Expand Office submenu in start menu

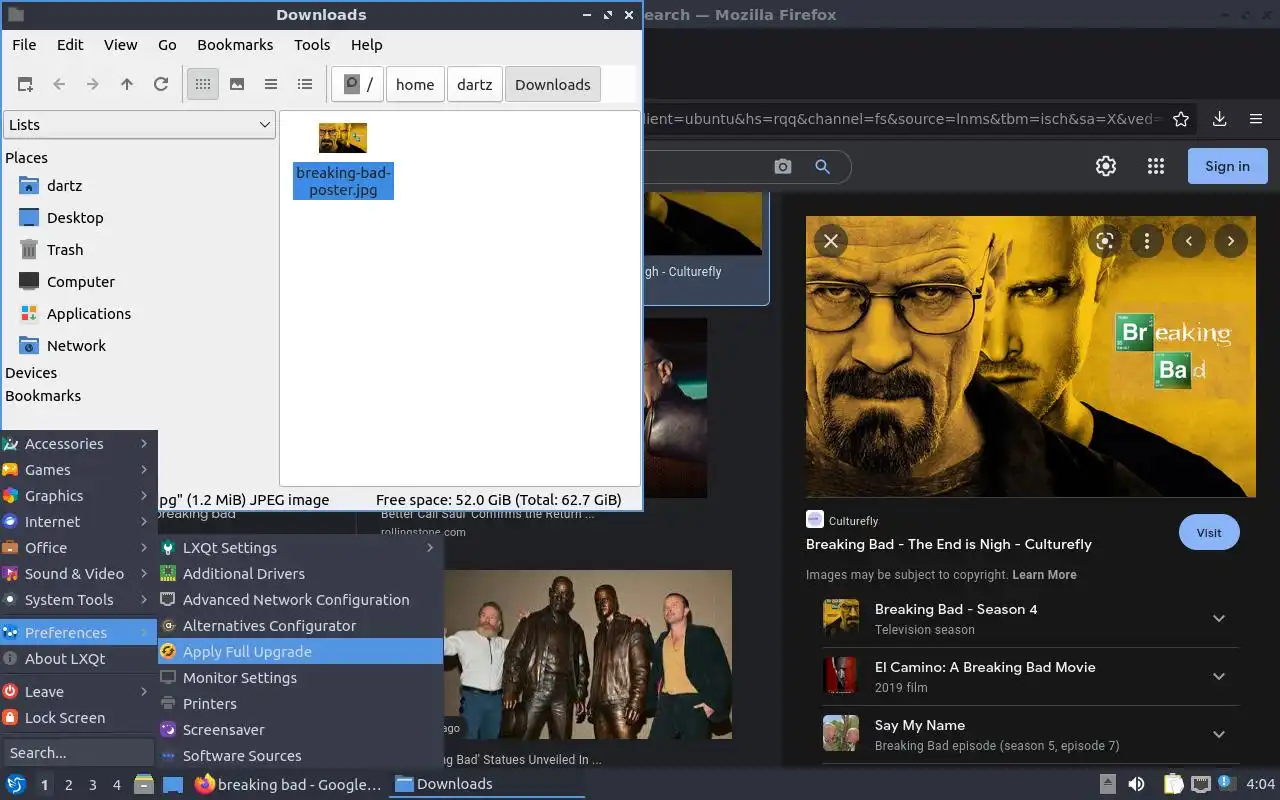point(79,548)
